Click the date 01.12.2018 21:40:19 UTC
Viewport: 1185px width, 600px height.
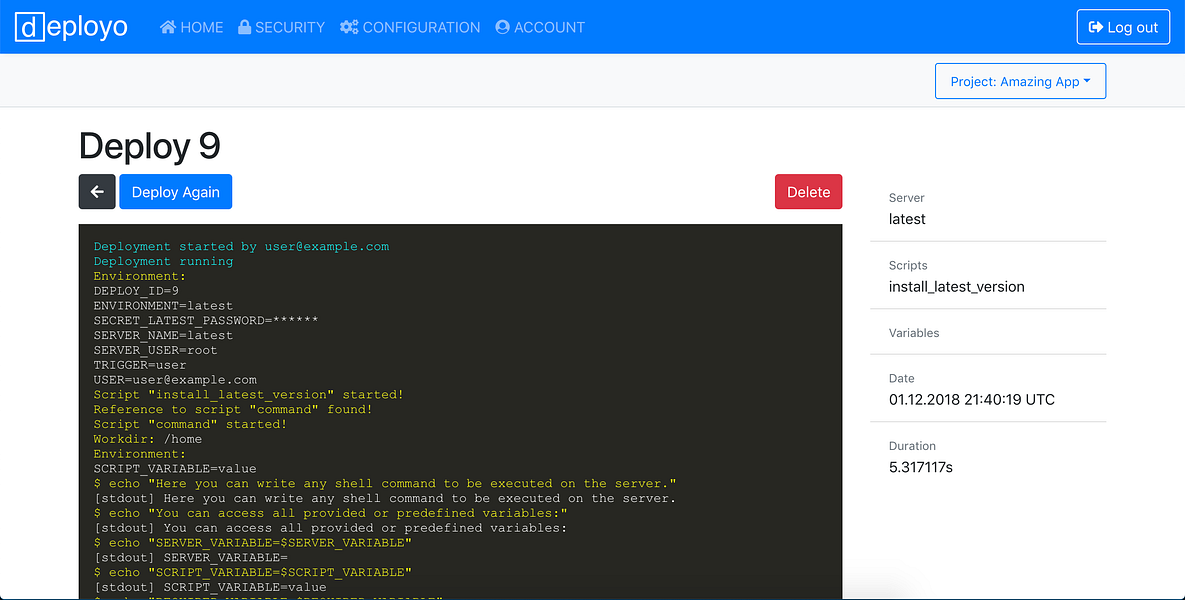click(972, 400)
